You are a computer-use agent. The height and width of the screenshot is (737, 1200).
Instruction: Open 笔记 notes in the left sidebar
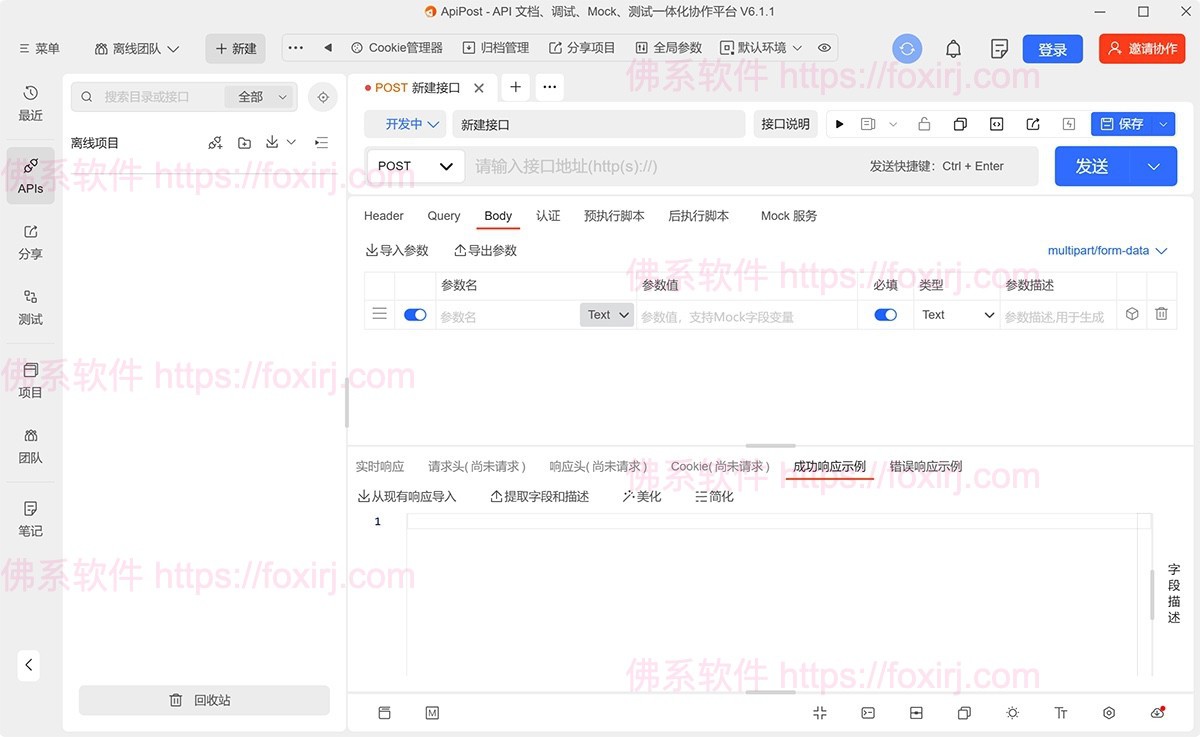[30, 519]
